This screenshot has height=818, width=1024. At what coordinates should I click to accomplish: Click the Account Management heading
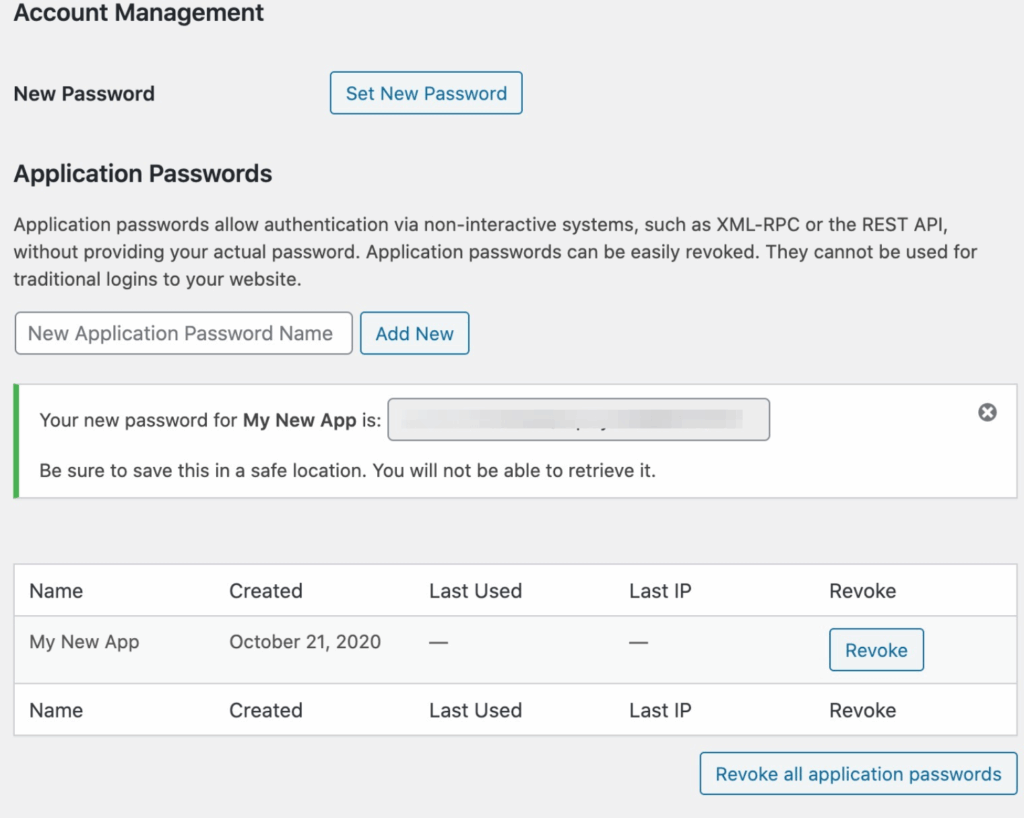[x=139, y=14]
